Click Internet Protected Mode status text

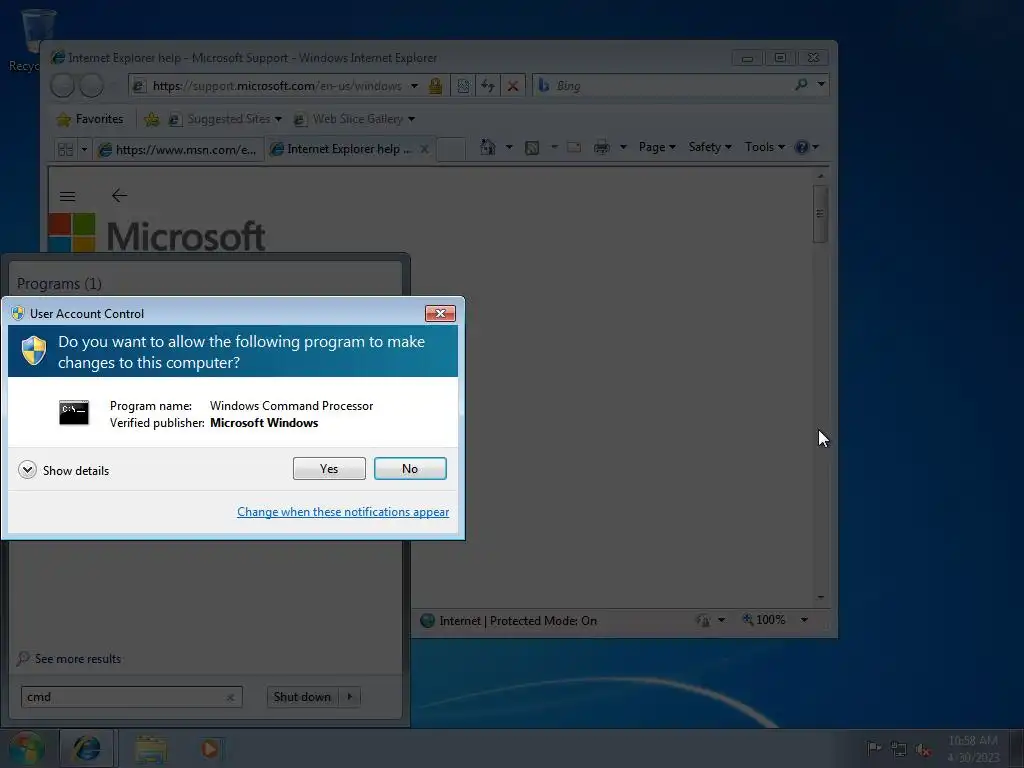coord(518,620)
